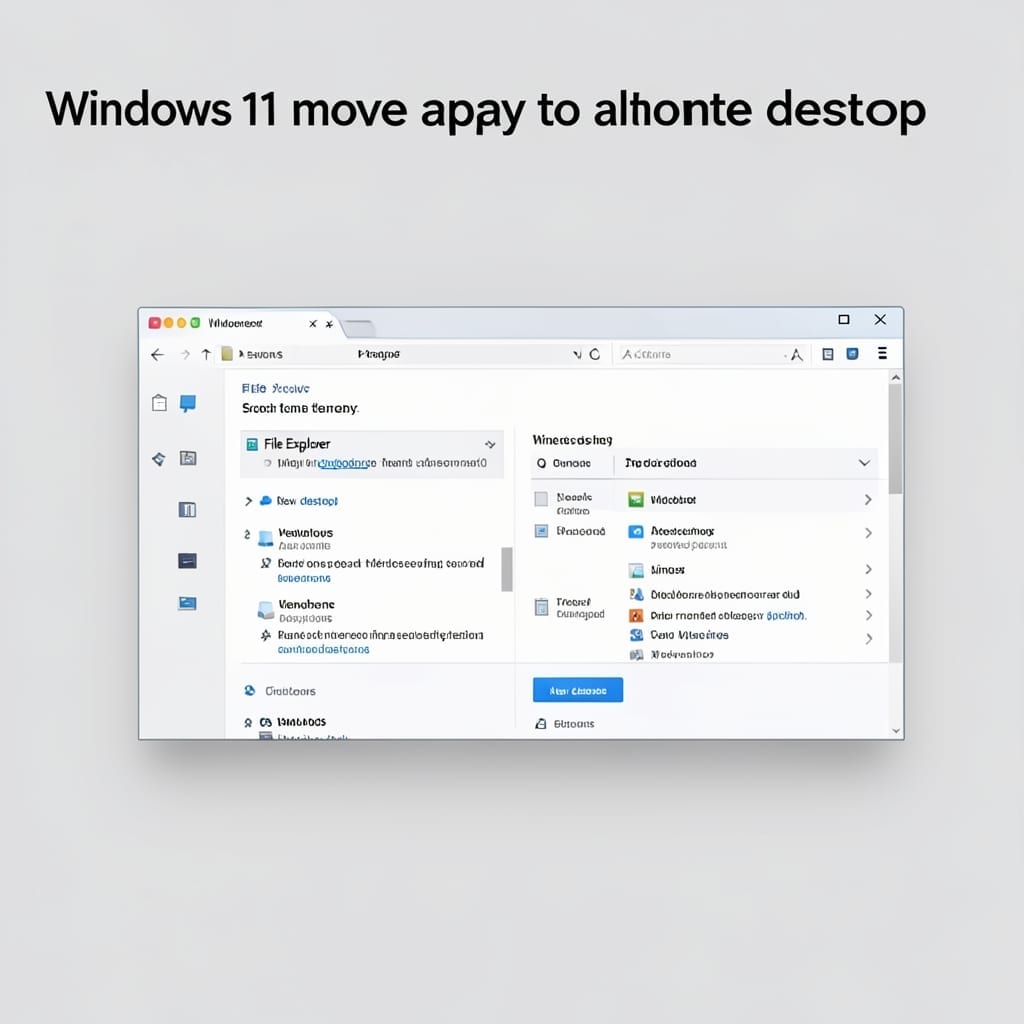Click the green Vidoobrot app icon
Screen dimensions: 1024x1024
(635, 500)
